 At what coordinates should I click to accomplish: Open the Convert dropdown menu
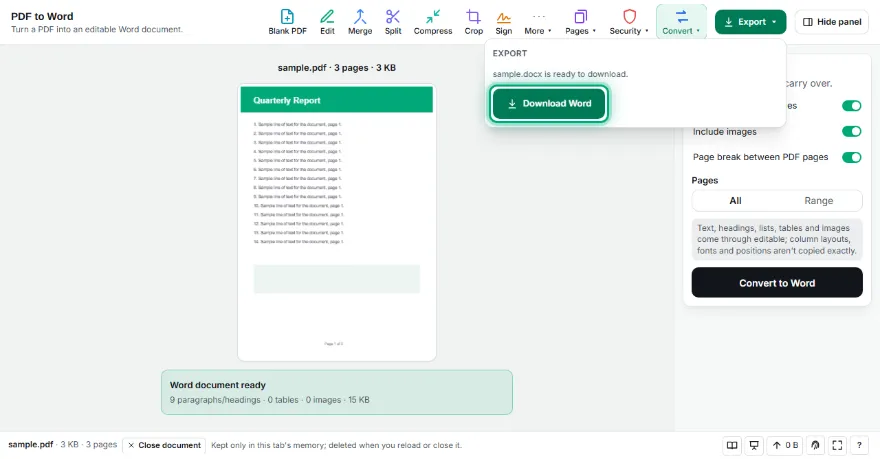click(x=681, y=22)
